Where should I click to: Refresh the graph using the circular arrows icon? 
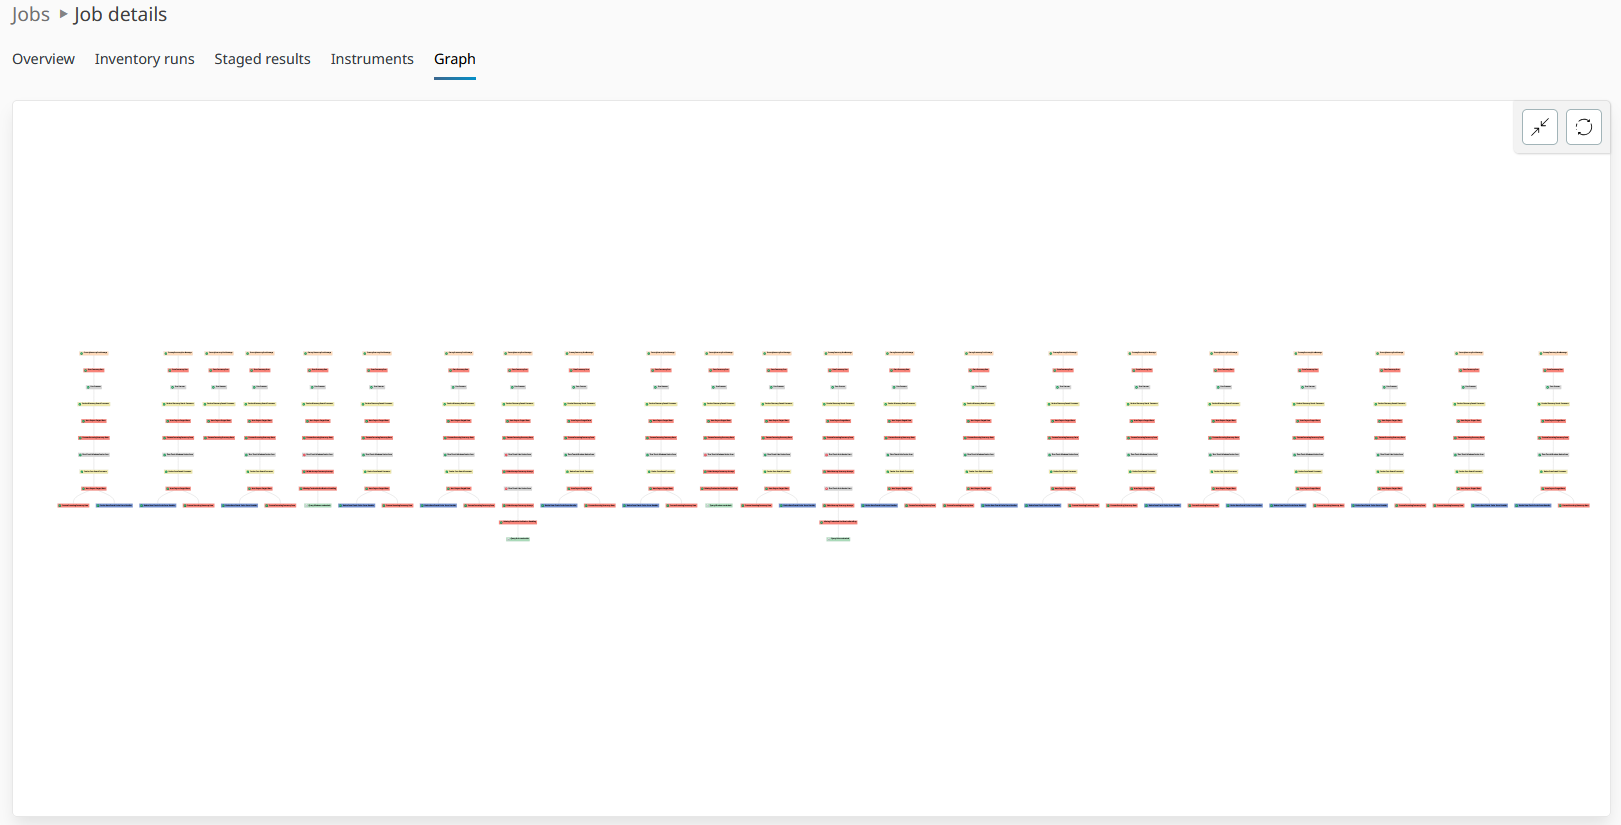(1583, 127)
